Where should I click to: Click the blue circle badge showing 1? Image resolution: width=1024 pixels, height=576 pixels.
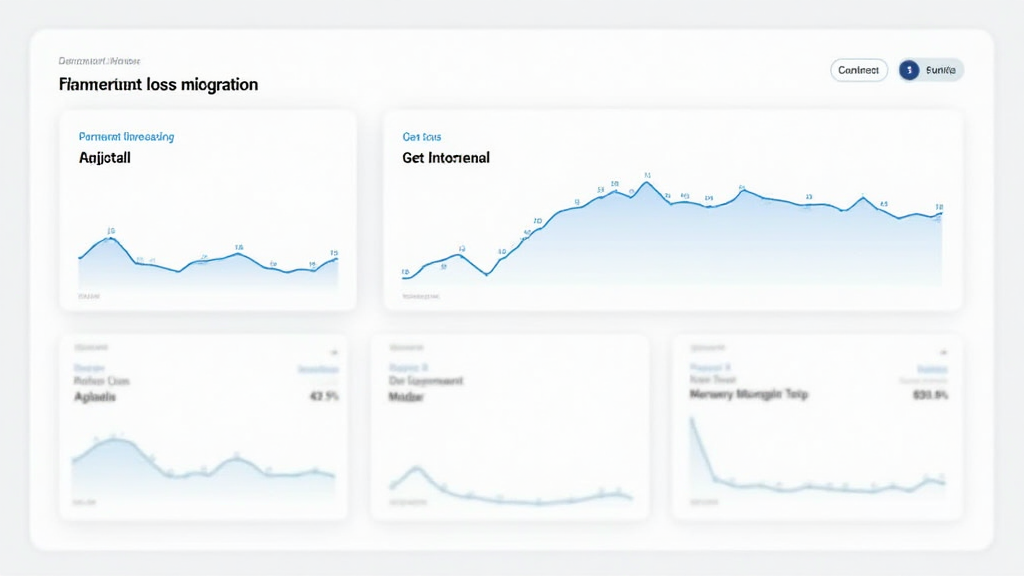(909, 70)
